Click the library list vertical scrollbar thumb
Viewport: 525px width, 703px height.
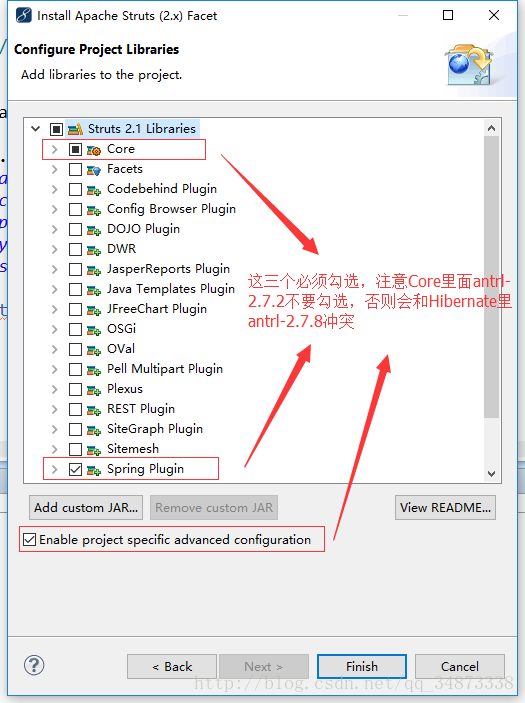pyautogui.click(x=491, y=277)
